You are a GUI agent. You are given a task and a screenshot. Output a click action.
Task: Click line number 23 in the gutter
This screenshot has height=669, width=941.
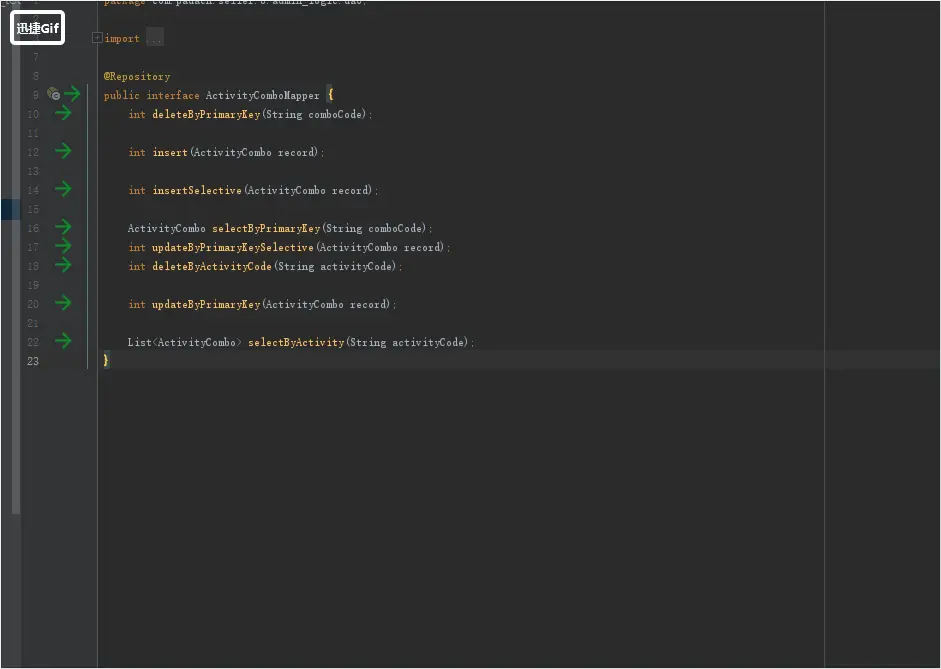tap(32, 361)
